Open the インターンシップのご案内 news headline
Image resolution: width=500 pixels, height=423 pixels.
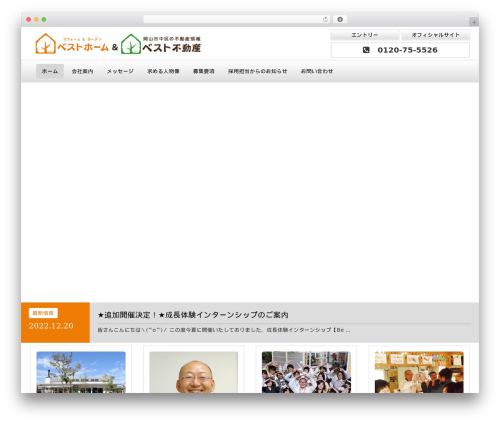(193, 315)
